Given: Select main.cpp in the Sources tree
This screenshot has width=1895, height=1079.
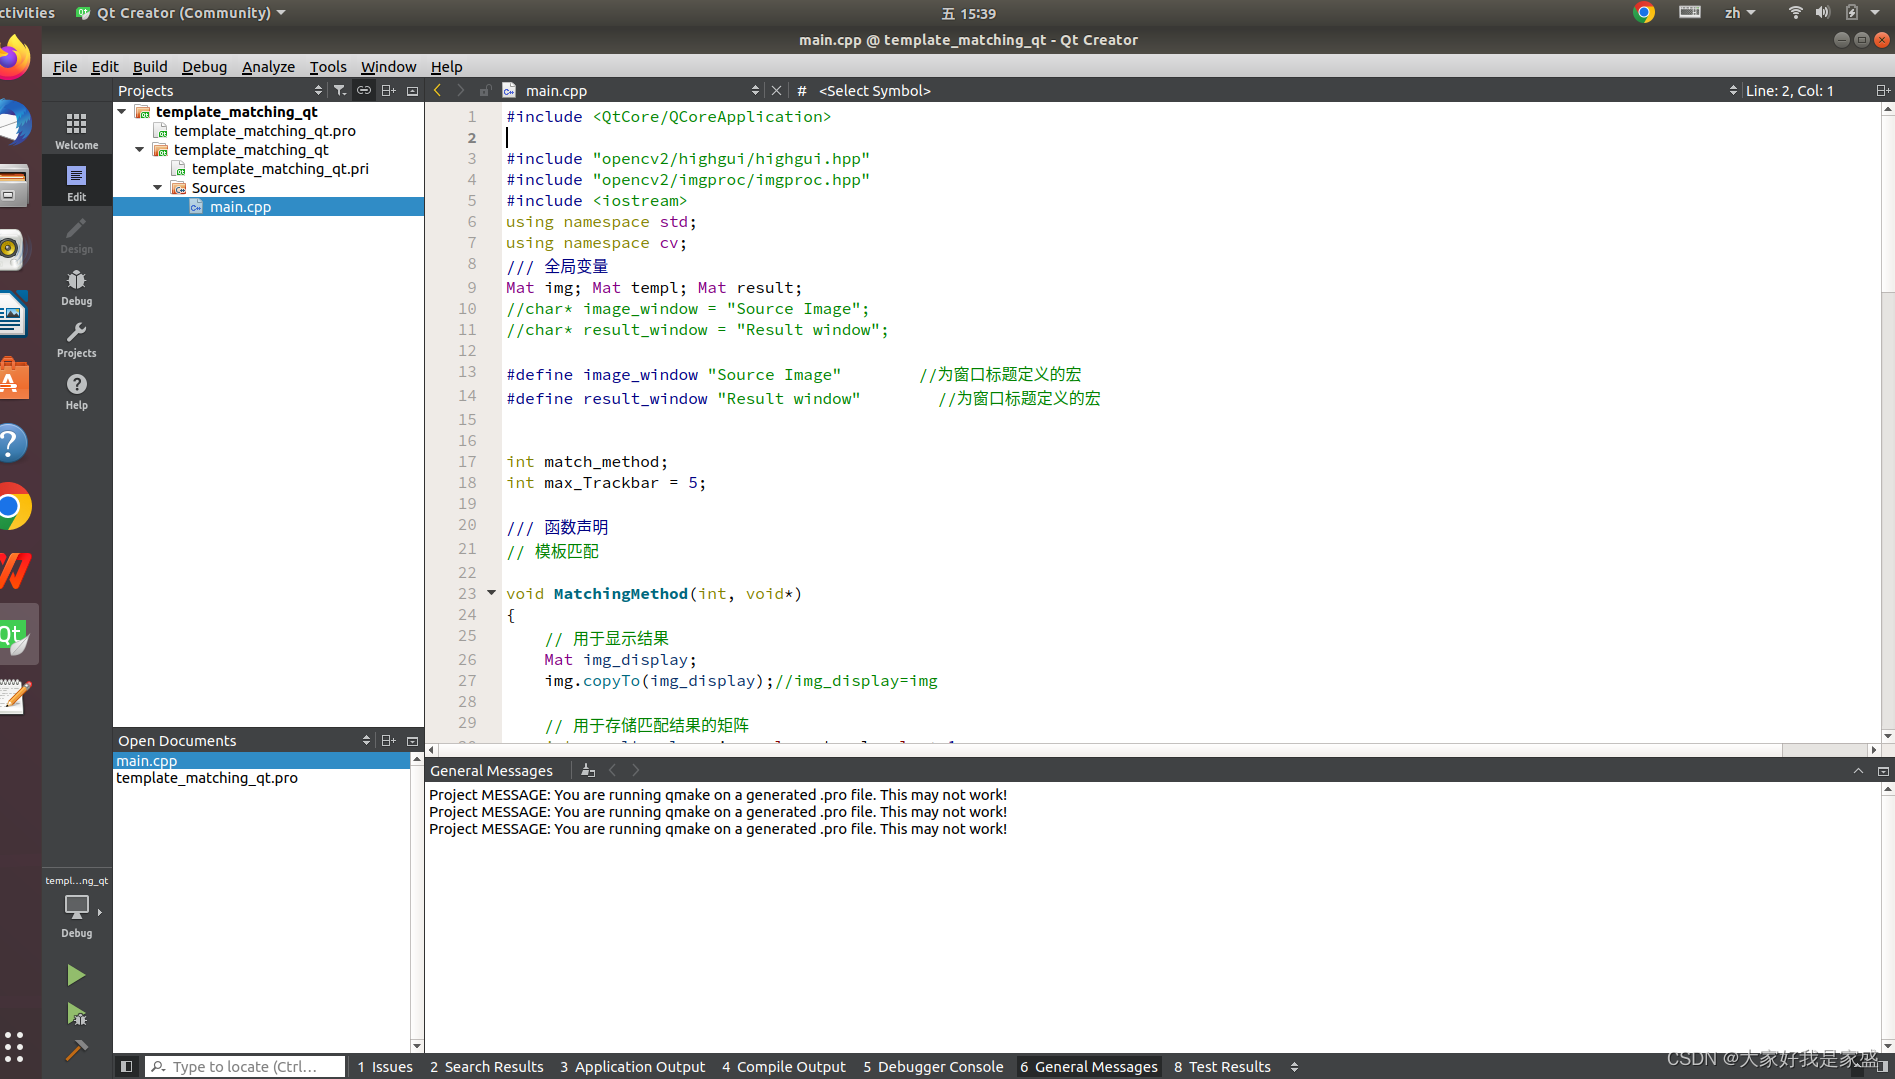Looking at the screenshot, I should click(240, 206).
